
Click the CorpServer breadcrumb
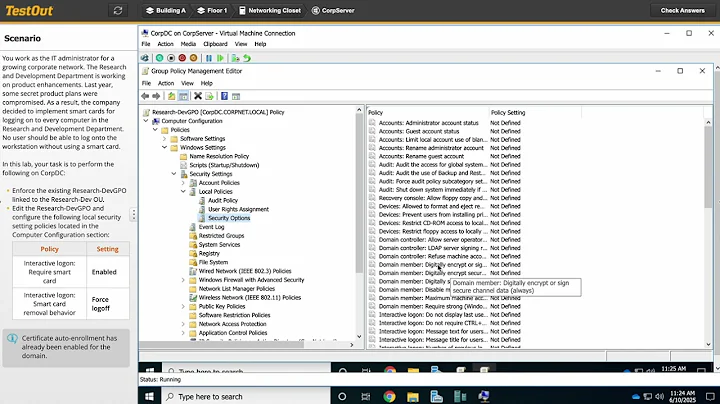(x=333, y=11)
